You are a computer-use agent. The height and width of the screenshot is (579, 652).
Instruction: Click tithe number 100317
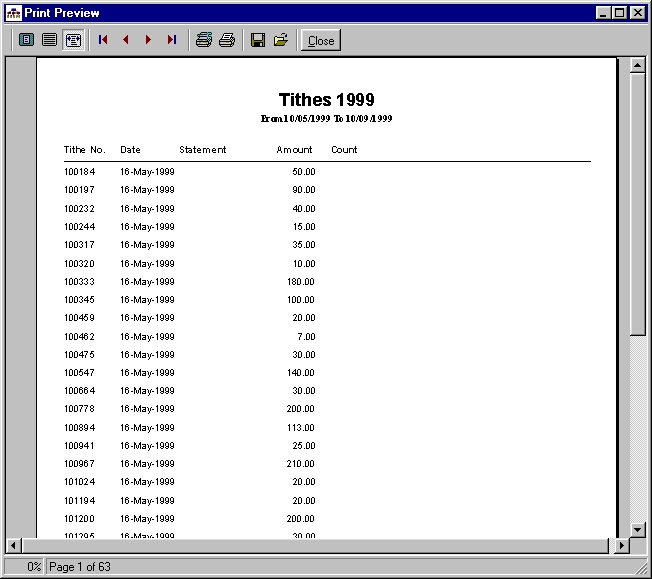[79, 245]
